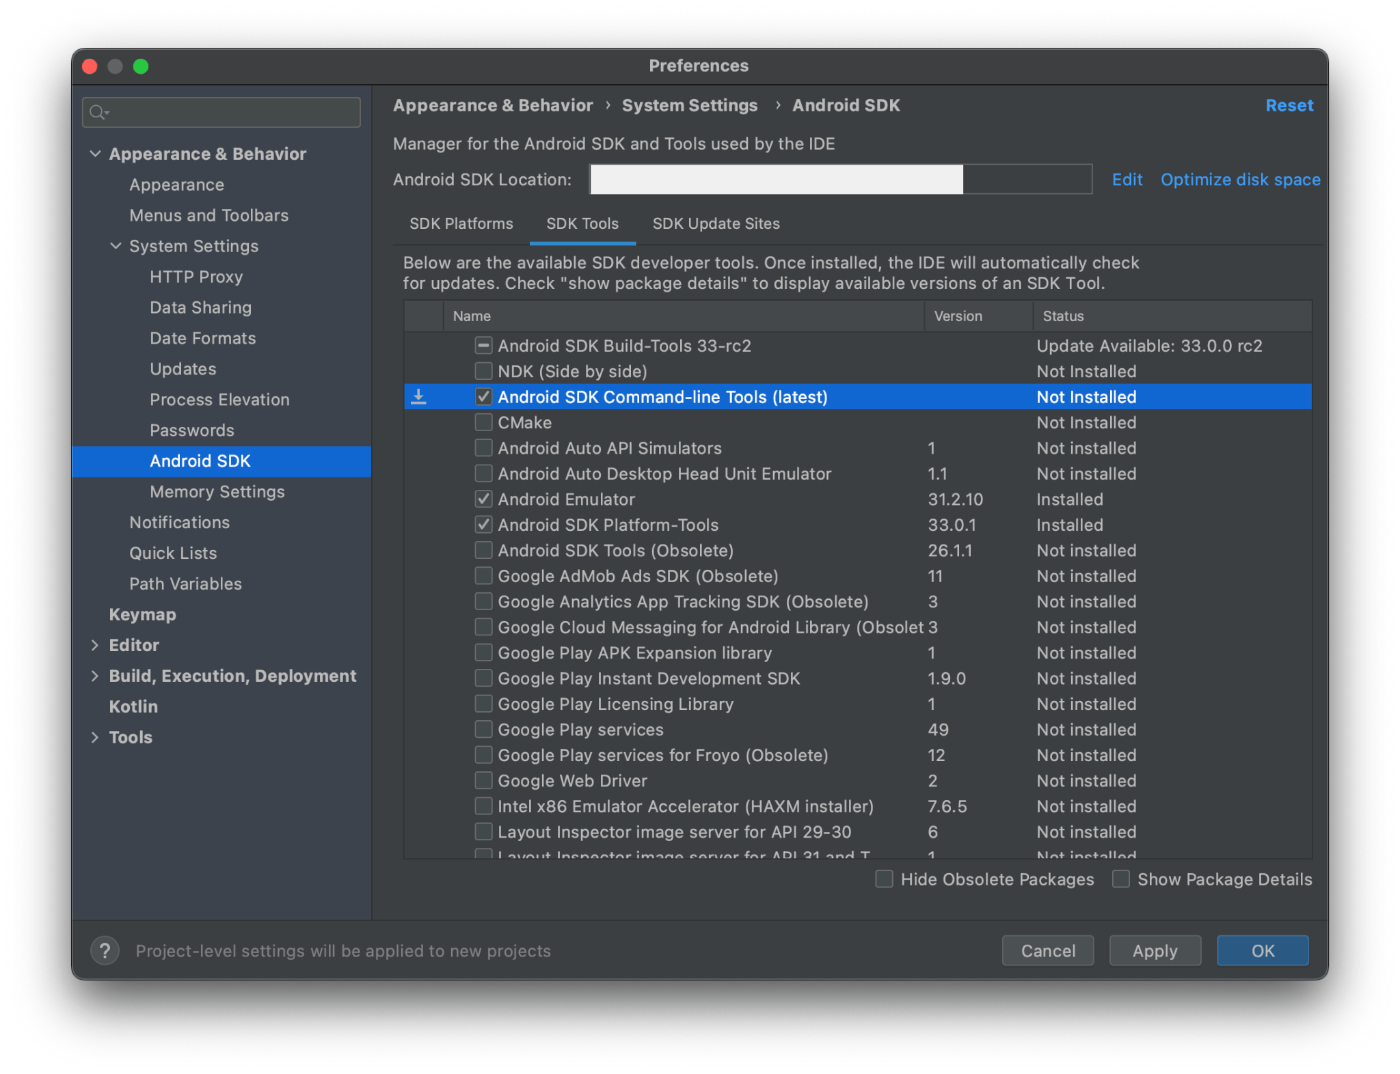Screen dimensions: 1400x1074
Task: Select Google Play Instant Development SDK row
Action: 858,679
